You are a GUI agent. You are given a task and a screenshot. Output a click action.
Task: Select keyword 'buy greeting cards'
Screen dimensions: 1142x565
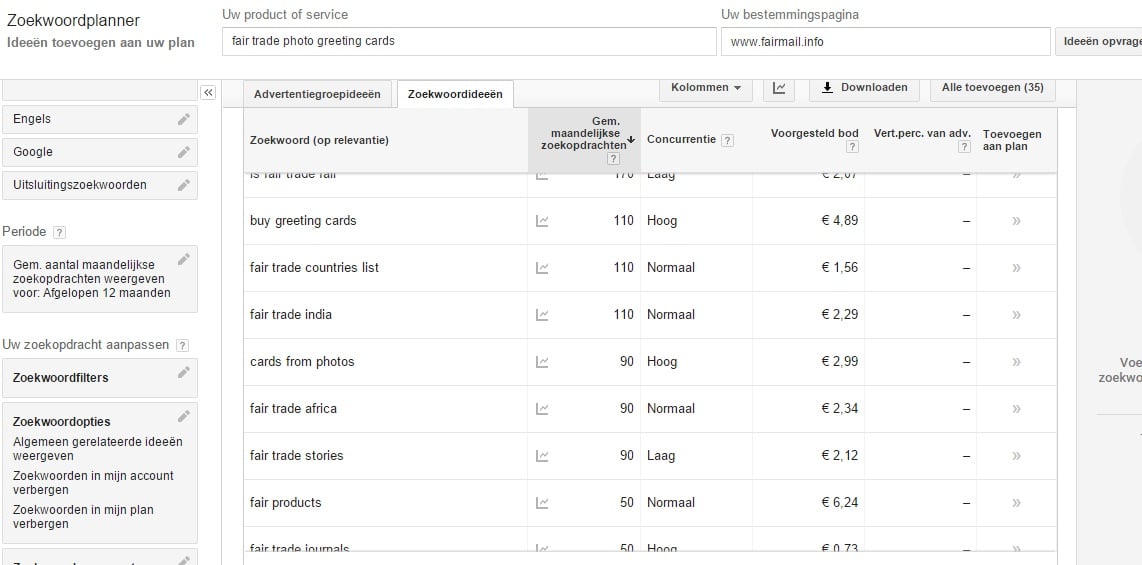coord(303,221)
